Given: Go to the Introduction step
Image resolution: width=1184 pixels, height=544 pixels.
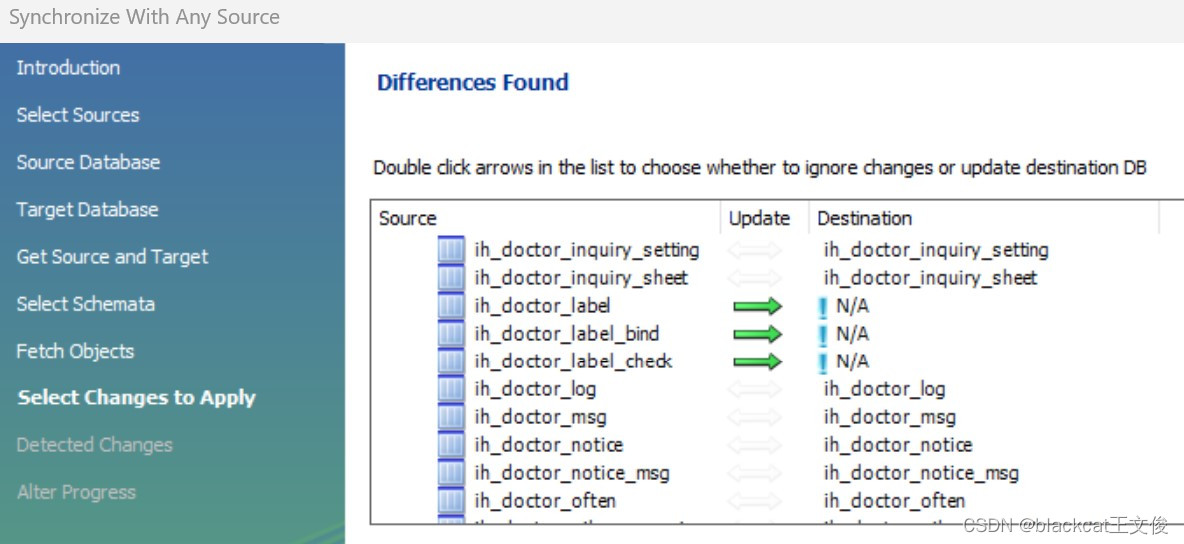Looking at the screenshot, I should [x=68, y=68].
